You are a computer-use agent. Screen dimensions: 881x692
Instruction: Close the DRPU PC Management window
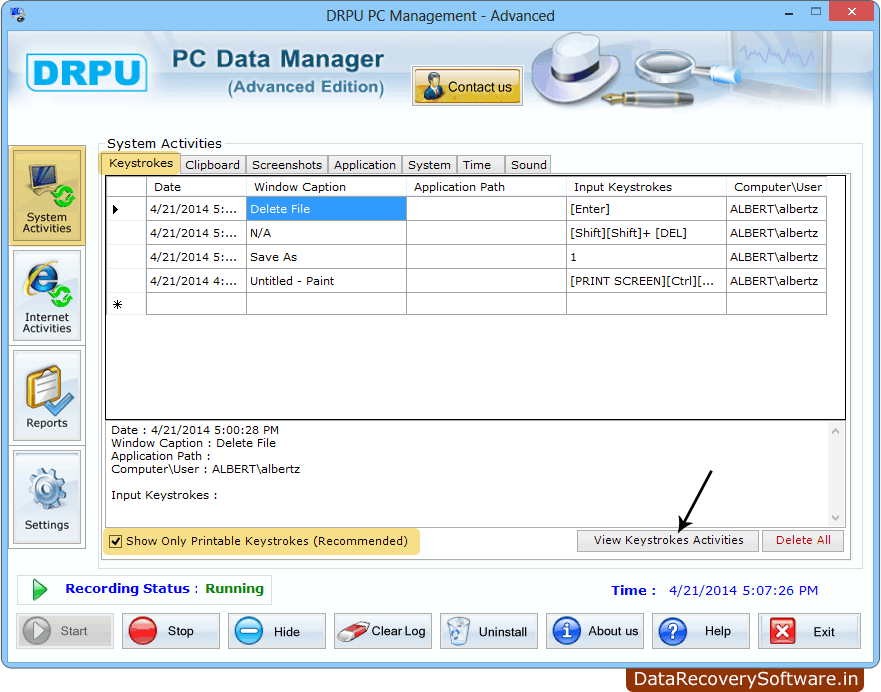[x=851, y=12]
